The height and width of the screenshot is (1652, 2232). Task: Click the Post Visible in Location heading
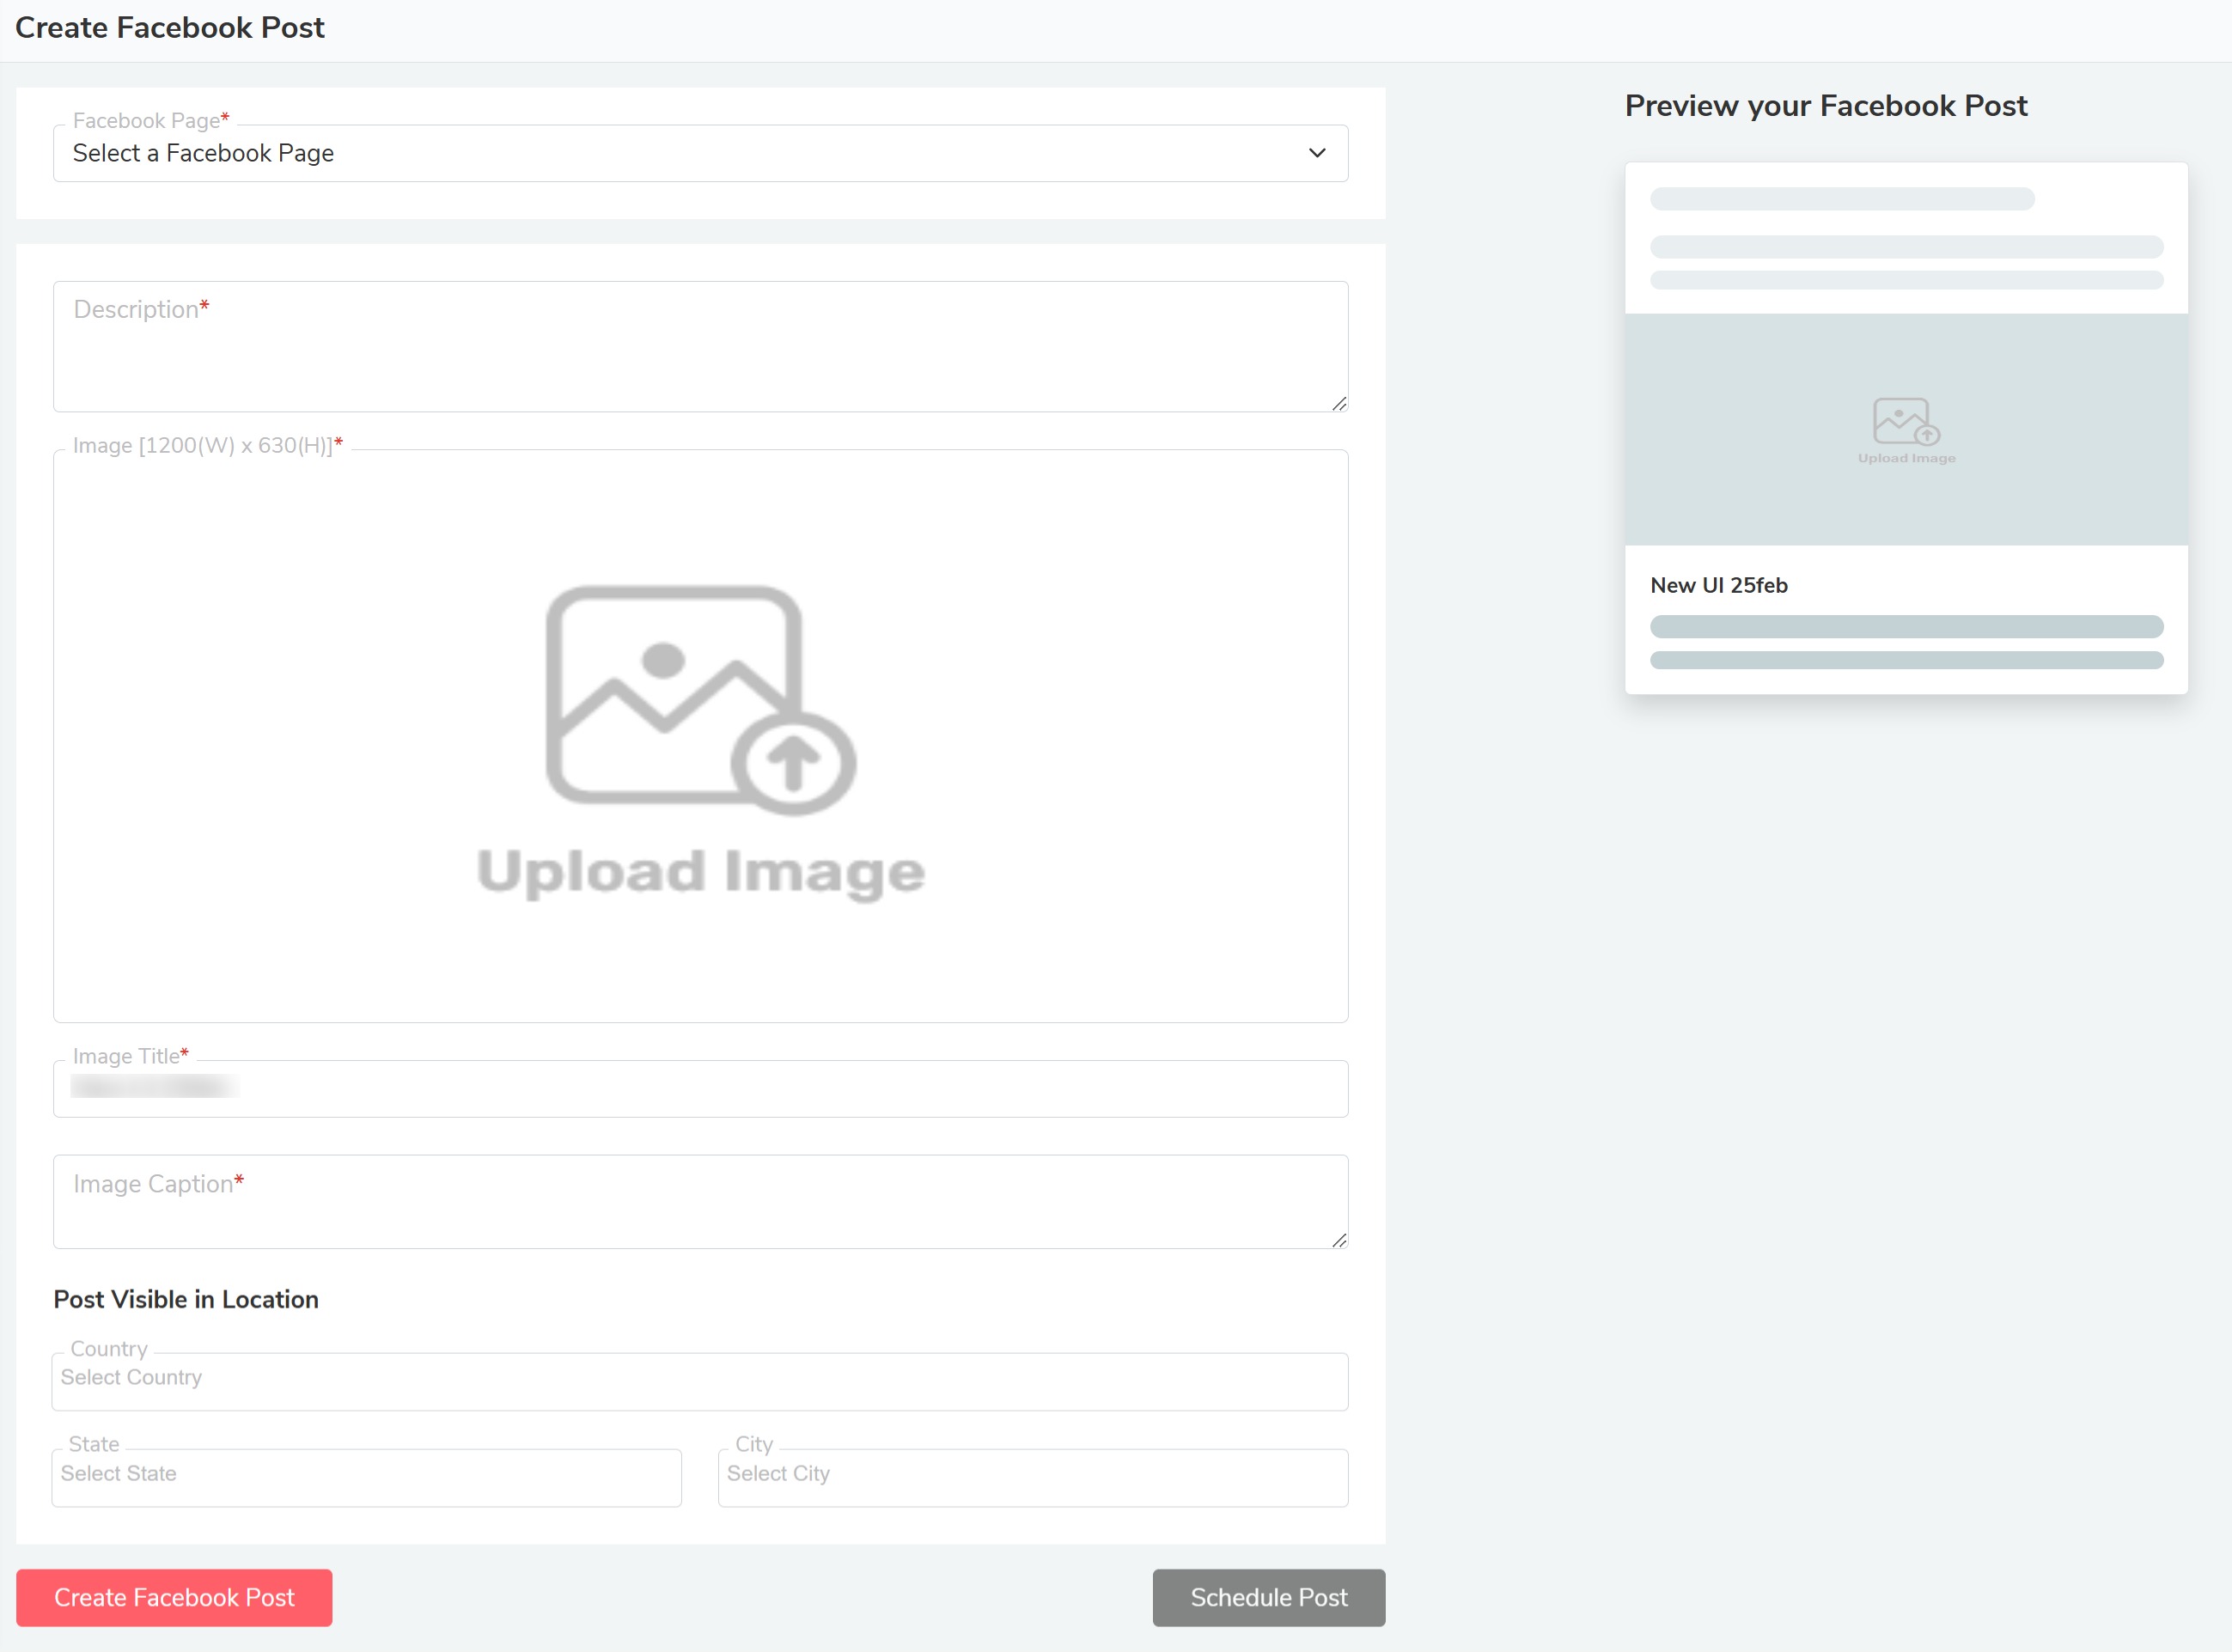[x=186, y=1299]
